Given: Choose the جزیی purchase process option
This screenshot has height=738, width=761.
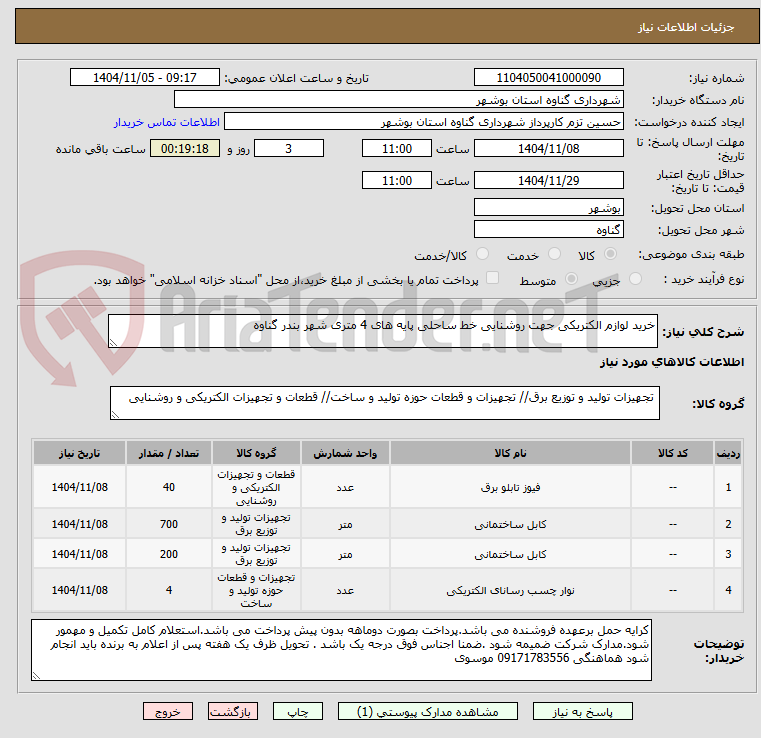Looking at the screenshot, I should 635,279.
